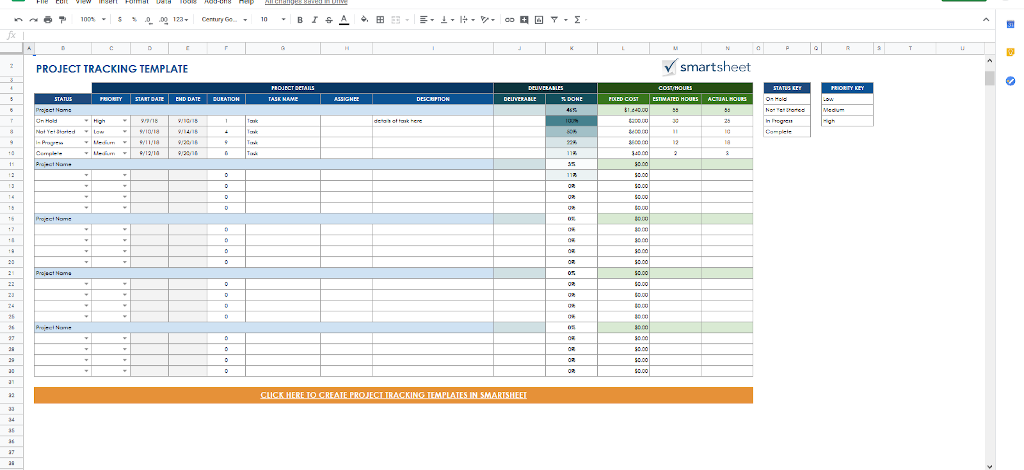This screenshot has width=1024, height=470.
Task: Open the High priority dropdown in row 7
Action: [x=125, y=121]
